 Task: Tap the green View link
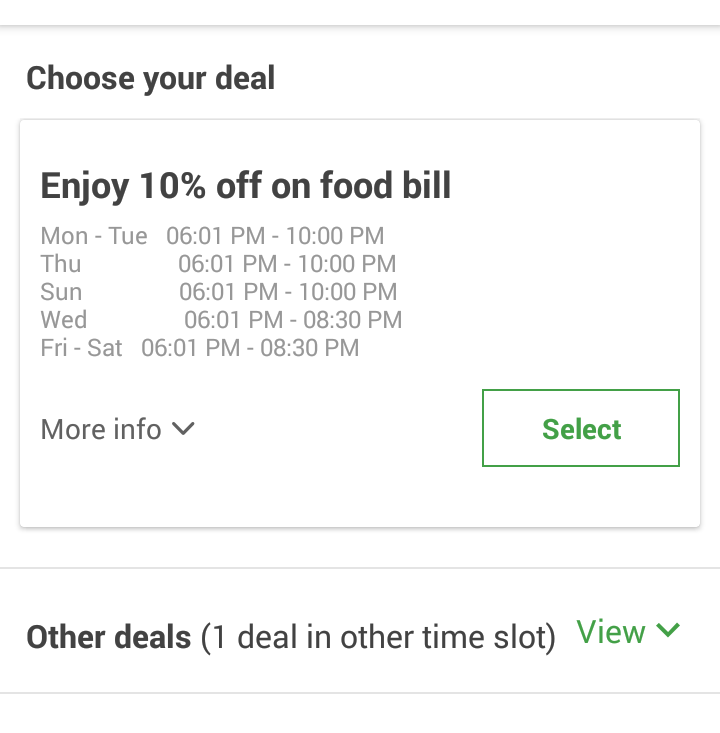coord(611,632)
